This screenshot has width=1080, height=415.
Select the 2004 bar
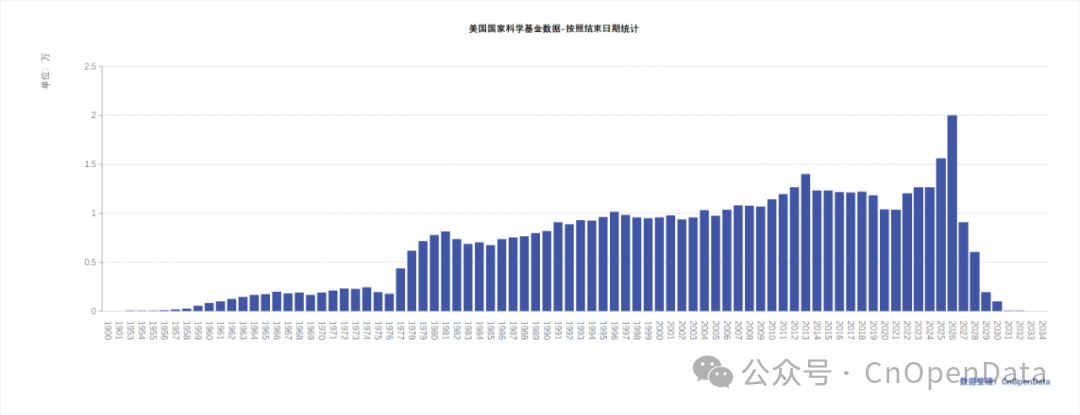[705, 261]
